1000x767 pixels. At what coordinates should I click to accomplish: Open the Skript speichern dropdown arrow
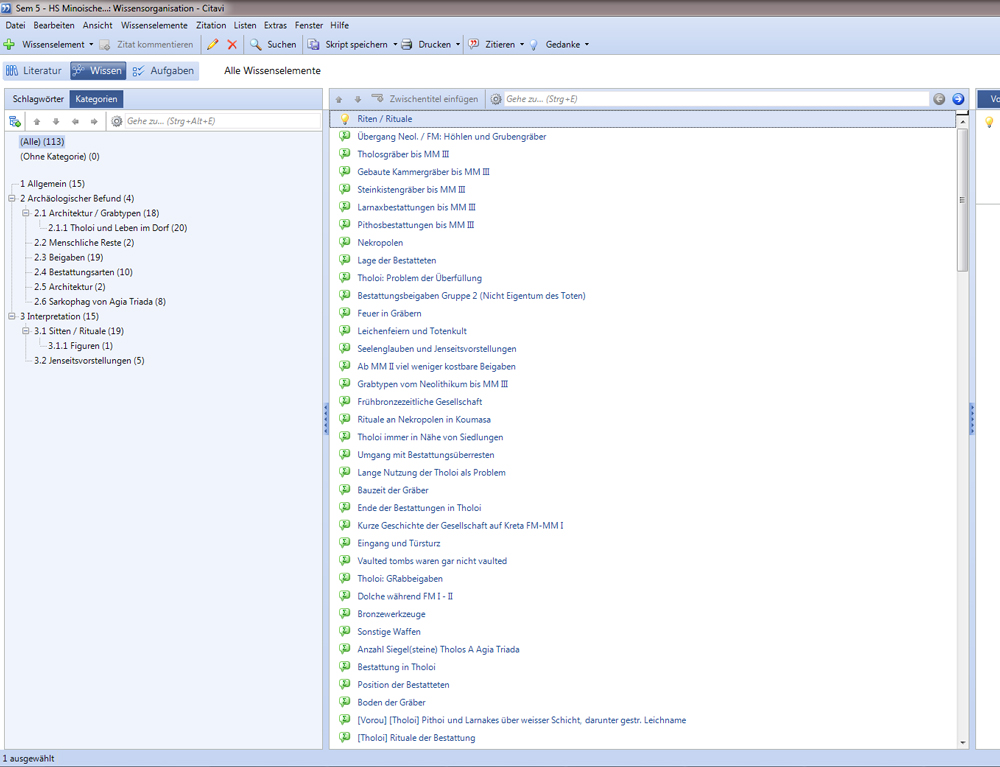tap(395, 45)
